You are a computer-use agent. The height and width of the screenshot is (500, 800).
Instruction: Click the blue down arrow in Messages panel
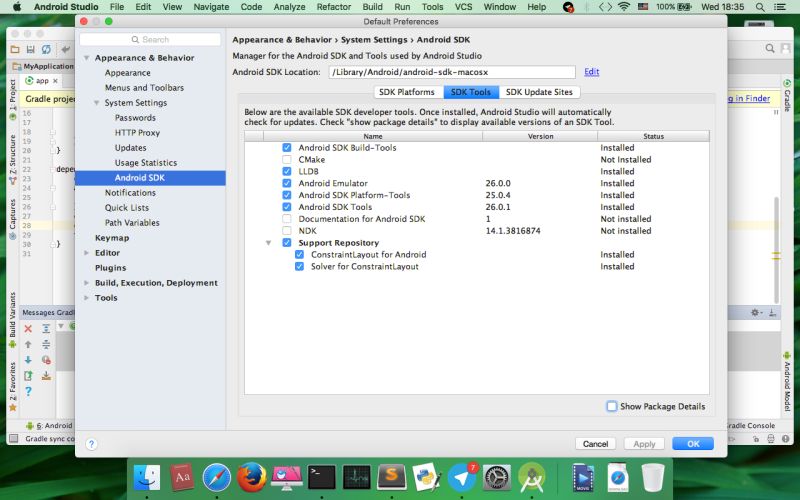(x=28, y=360)
